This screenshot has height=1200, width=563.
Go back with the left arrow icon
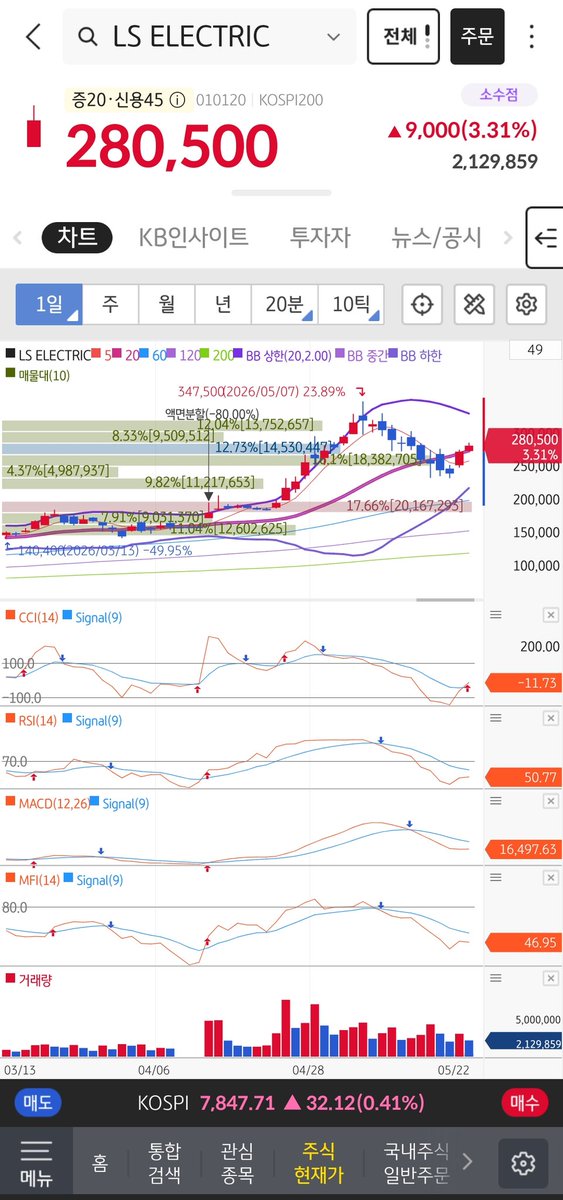click(x=34, y=37)
